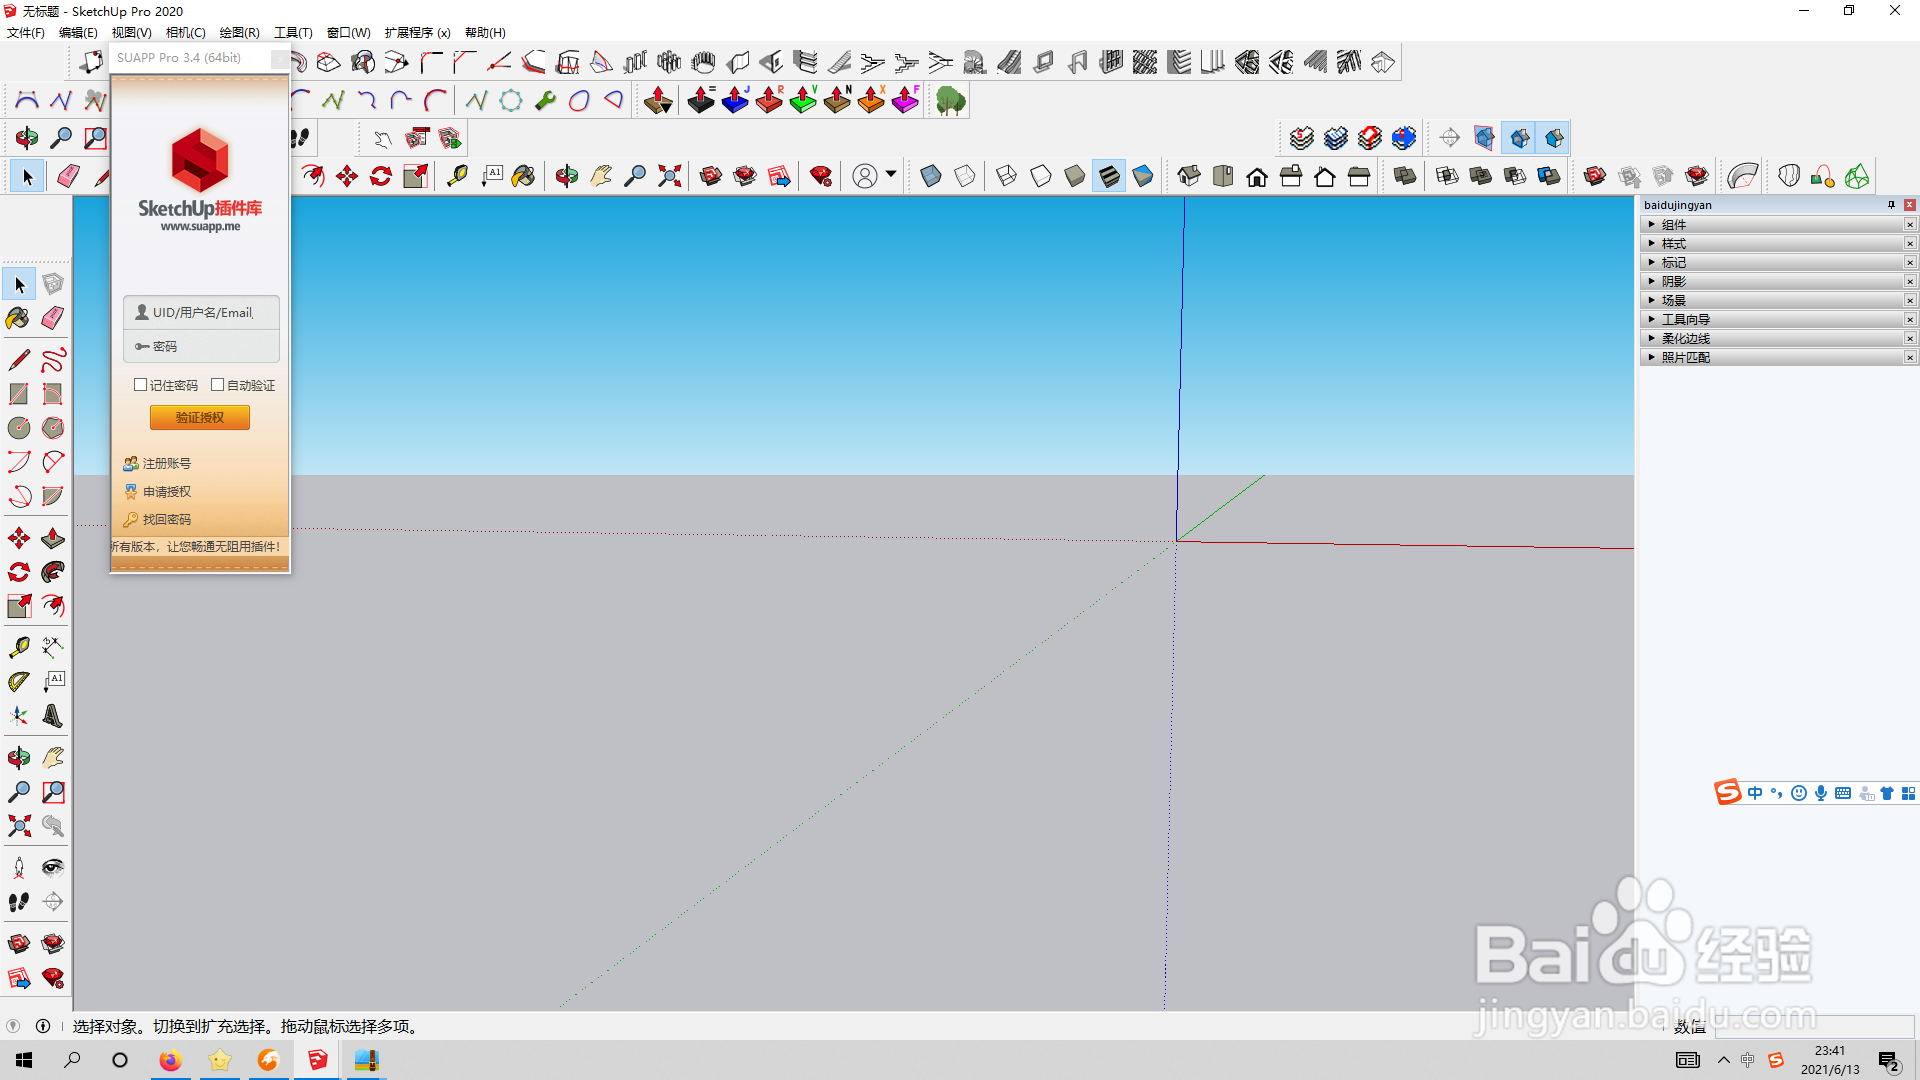Select the Protractor tool in left toolbar

18,682
